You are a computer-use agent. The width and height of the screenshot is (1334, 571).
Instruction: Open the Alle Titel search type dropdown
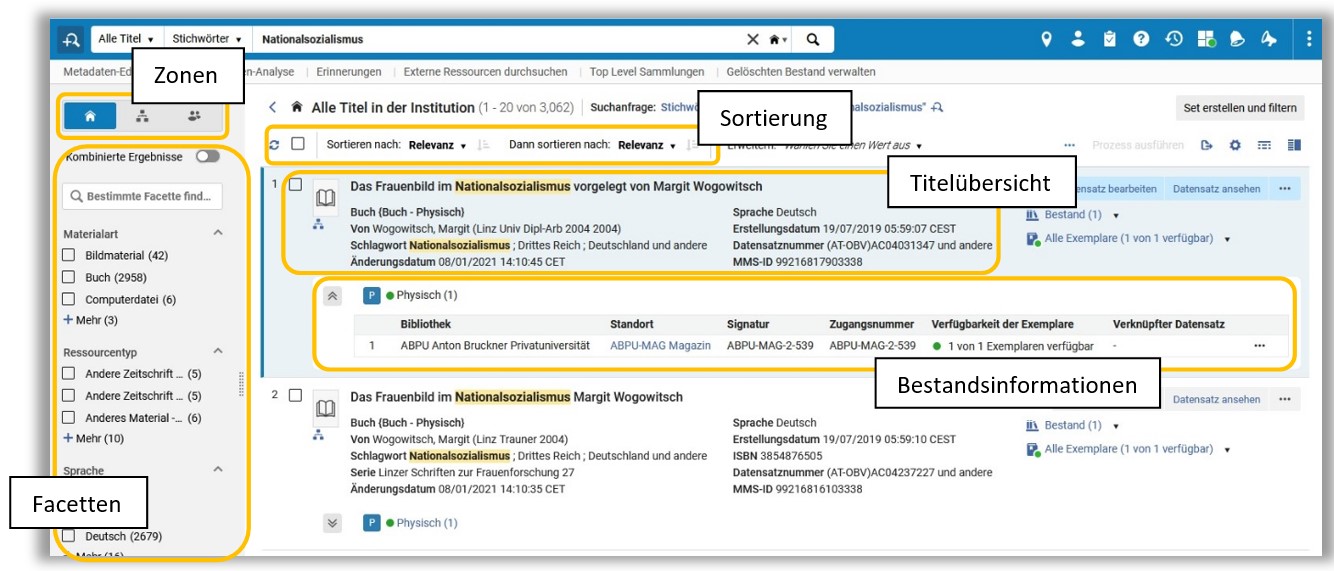[x=125, y=39]
